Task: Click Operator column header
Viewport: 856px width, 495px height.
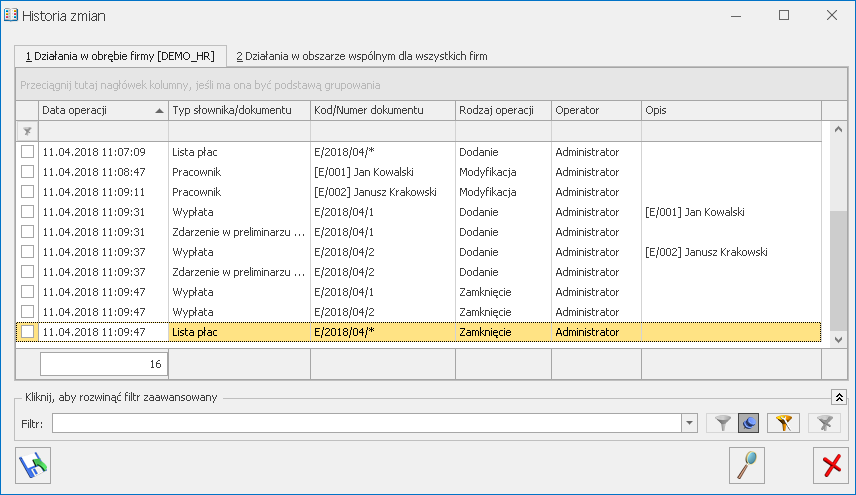Action: 596,110
